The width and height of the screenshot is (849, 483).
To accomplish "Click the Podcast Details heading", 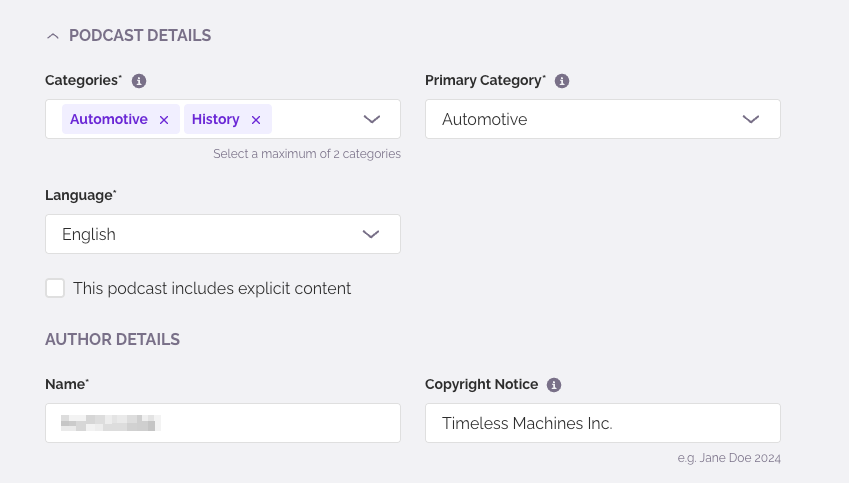I will point(140,36).
